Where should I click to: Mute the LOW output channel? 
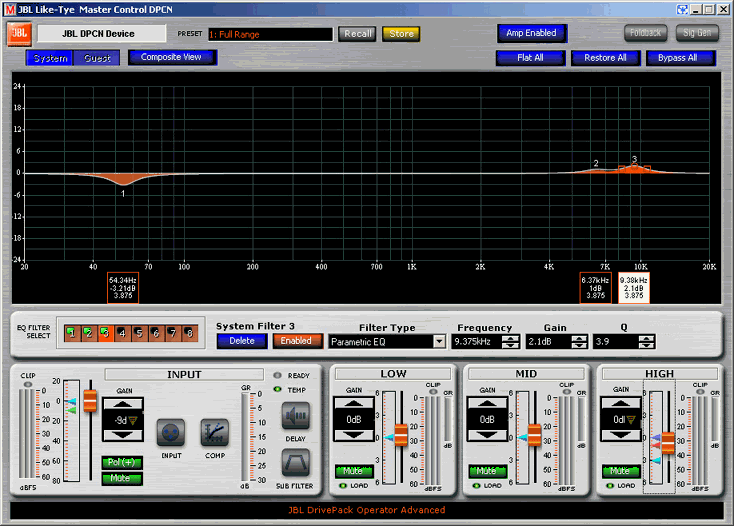click(x=354, y=471)
